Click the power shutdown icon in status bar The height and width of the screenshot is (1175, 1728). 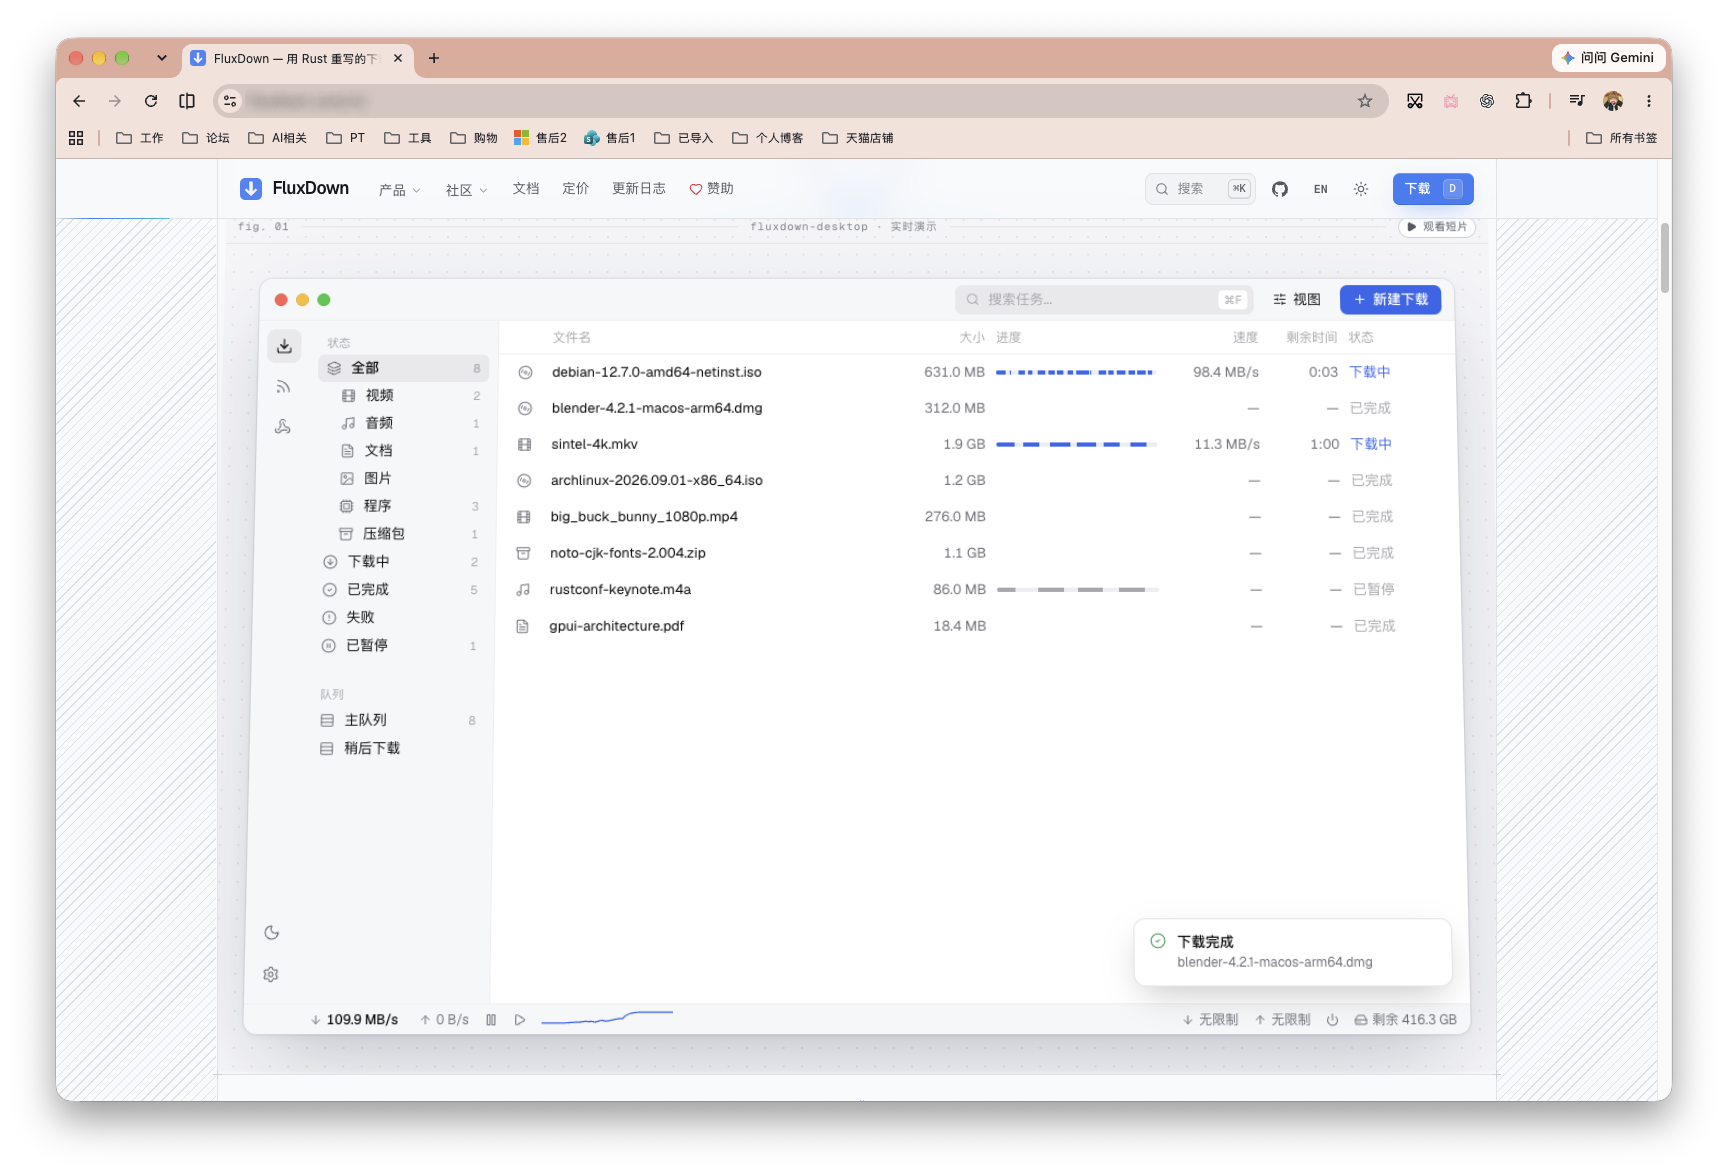coord(1332,1020)
